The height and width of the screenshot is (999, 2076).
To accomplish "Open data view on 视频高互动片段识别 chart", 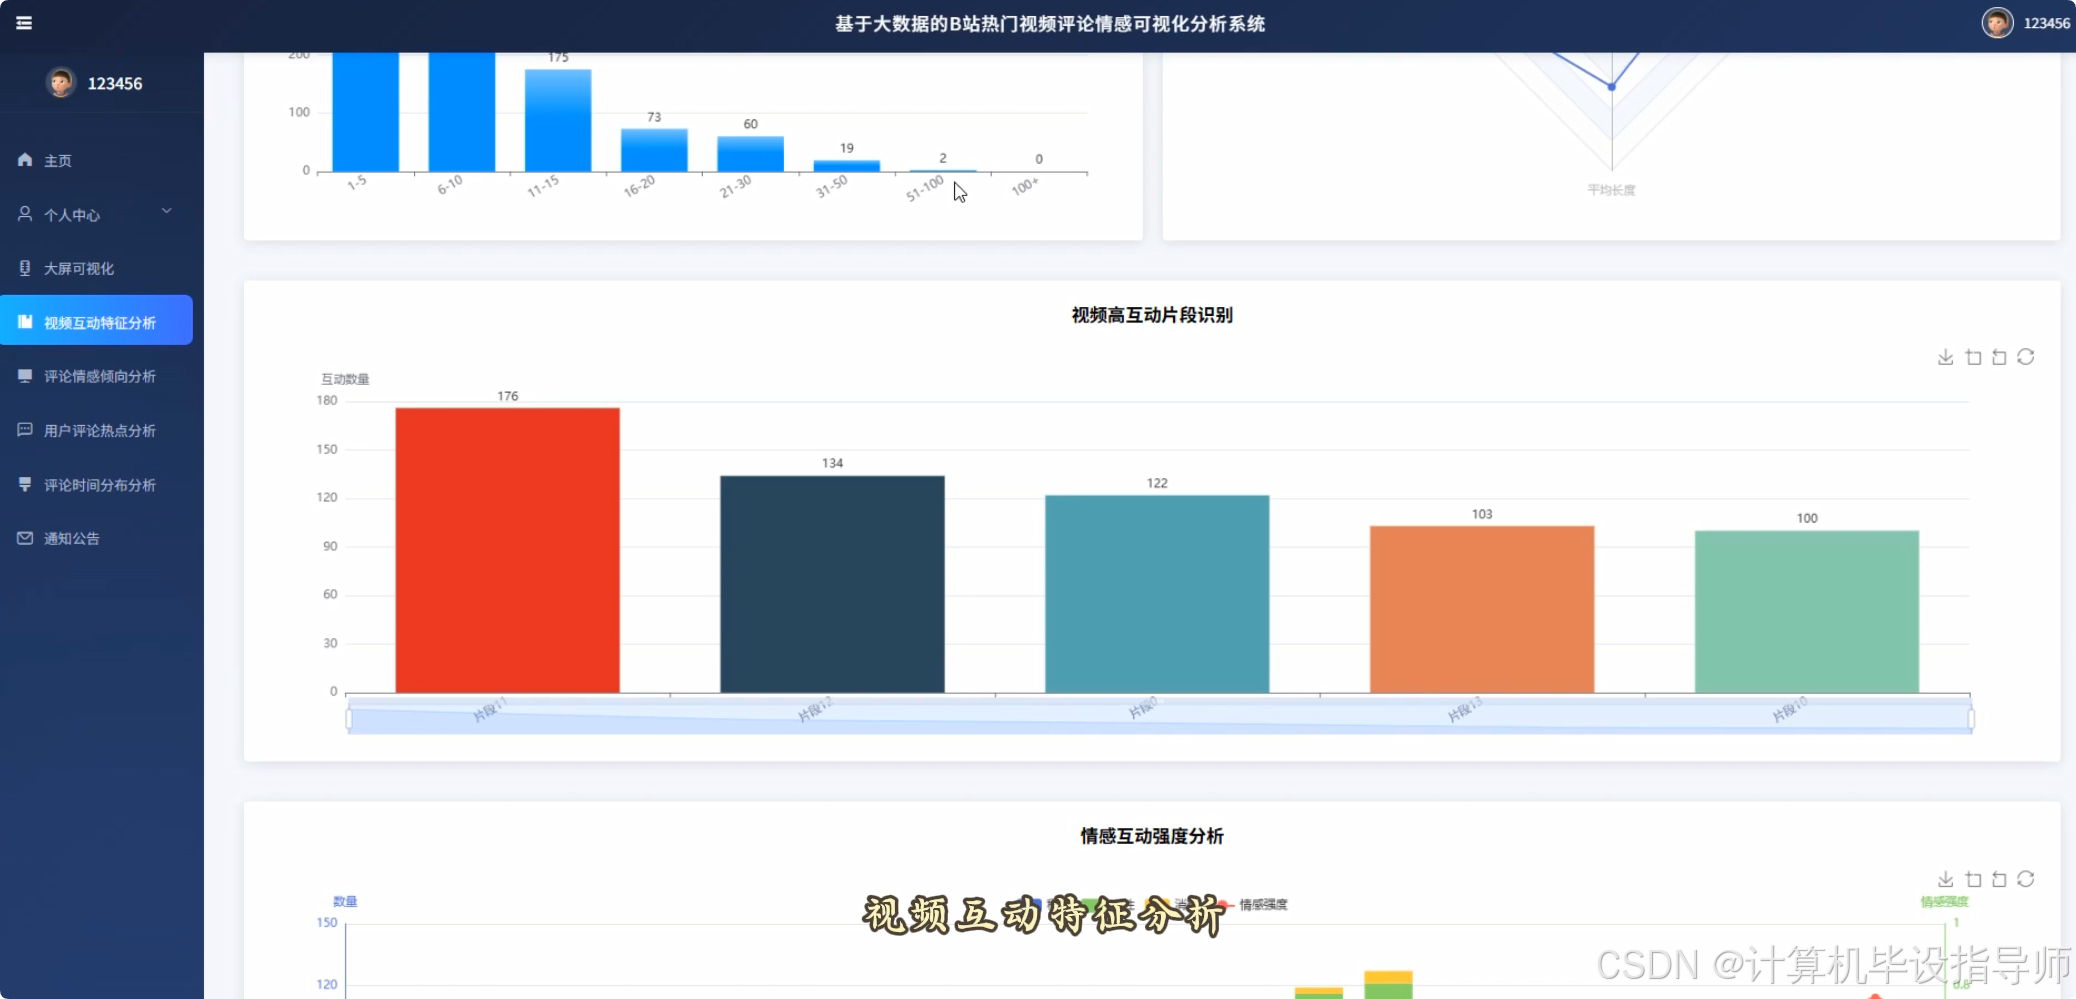I will tap(1973, 357).
